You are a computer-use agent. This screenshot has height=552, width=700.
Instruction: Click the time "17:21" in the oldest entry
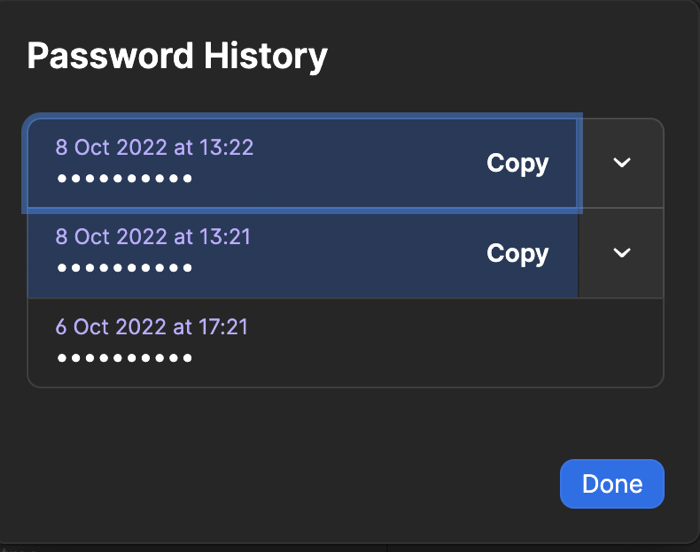coord(223,327)
